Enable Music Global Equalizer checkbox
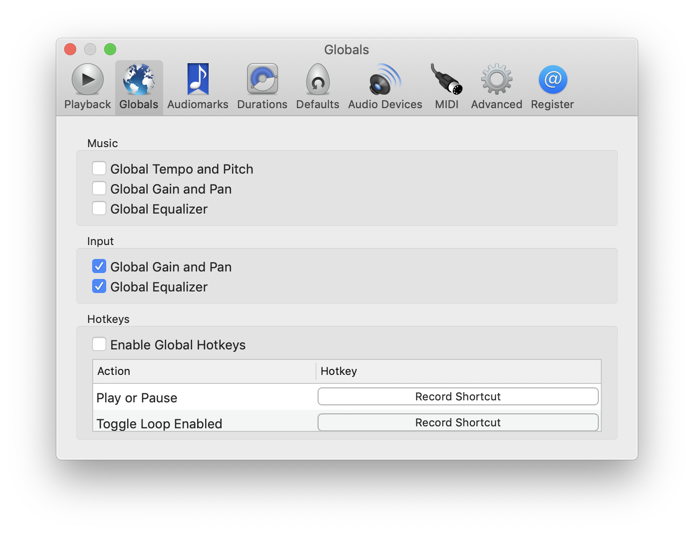 (x=99, y=209)
